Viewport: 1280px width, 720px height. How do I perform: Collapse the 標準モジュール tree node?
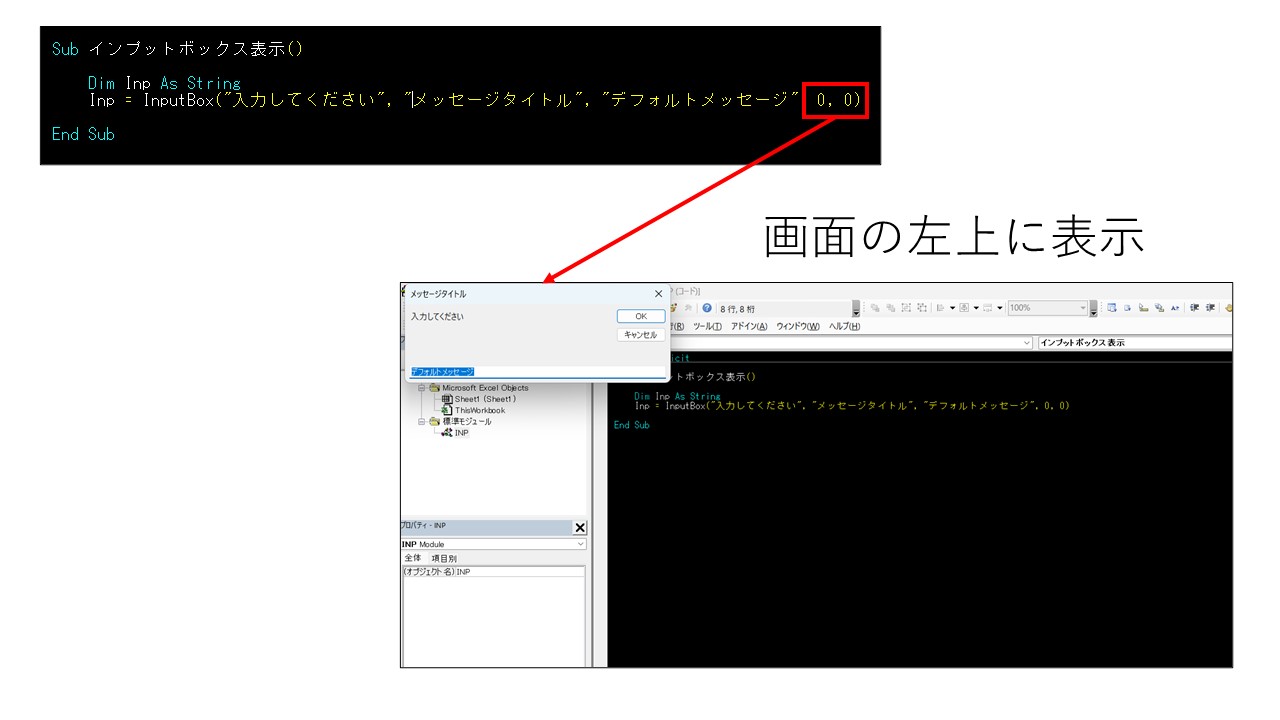(422, 421)
